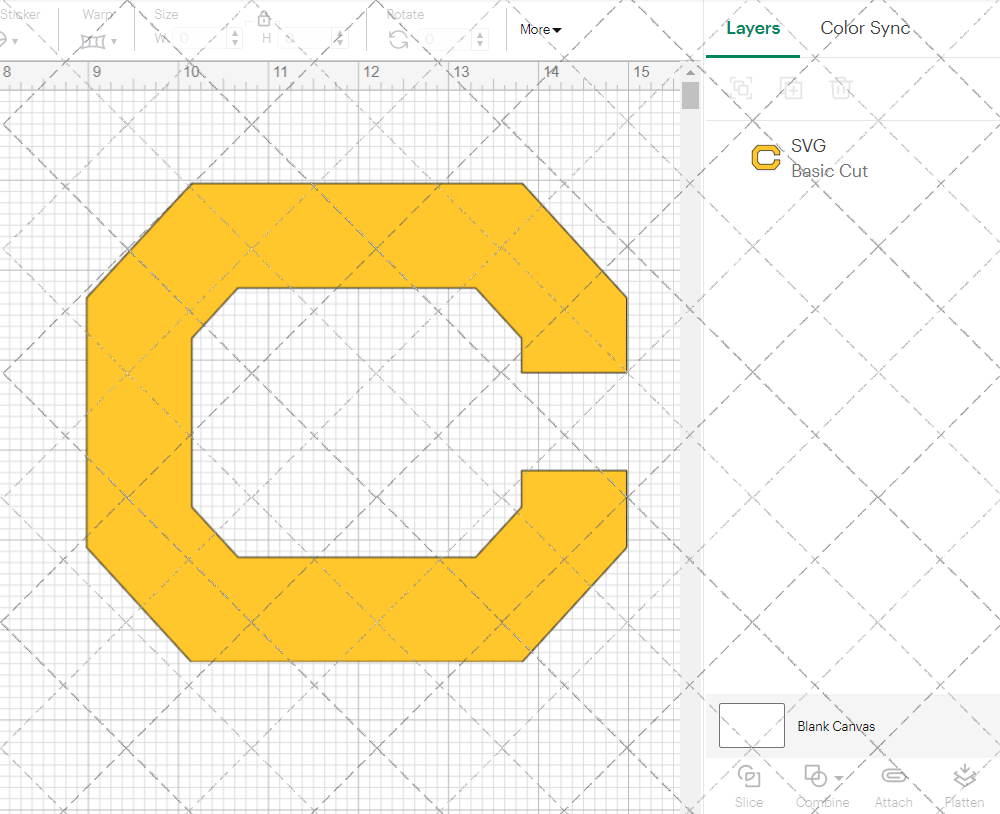
Task: Open the More dropdown
Action: coord(539,30)
